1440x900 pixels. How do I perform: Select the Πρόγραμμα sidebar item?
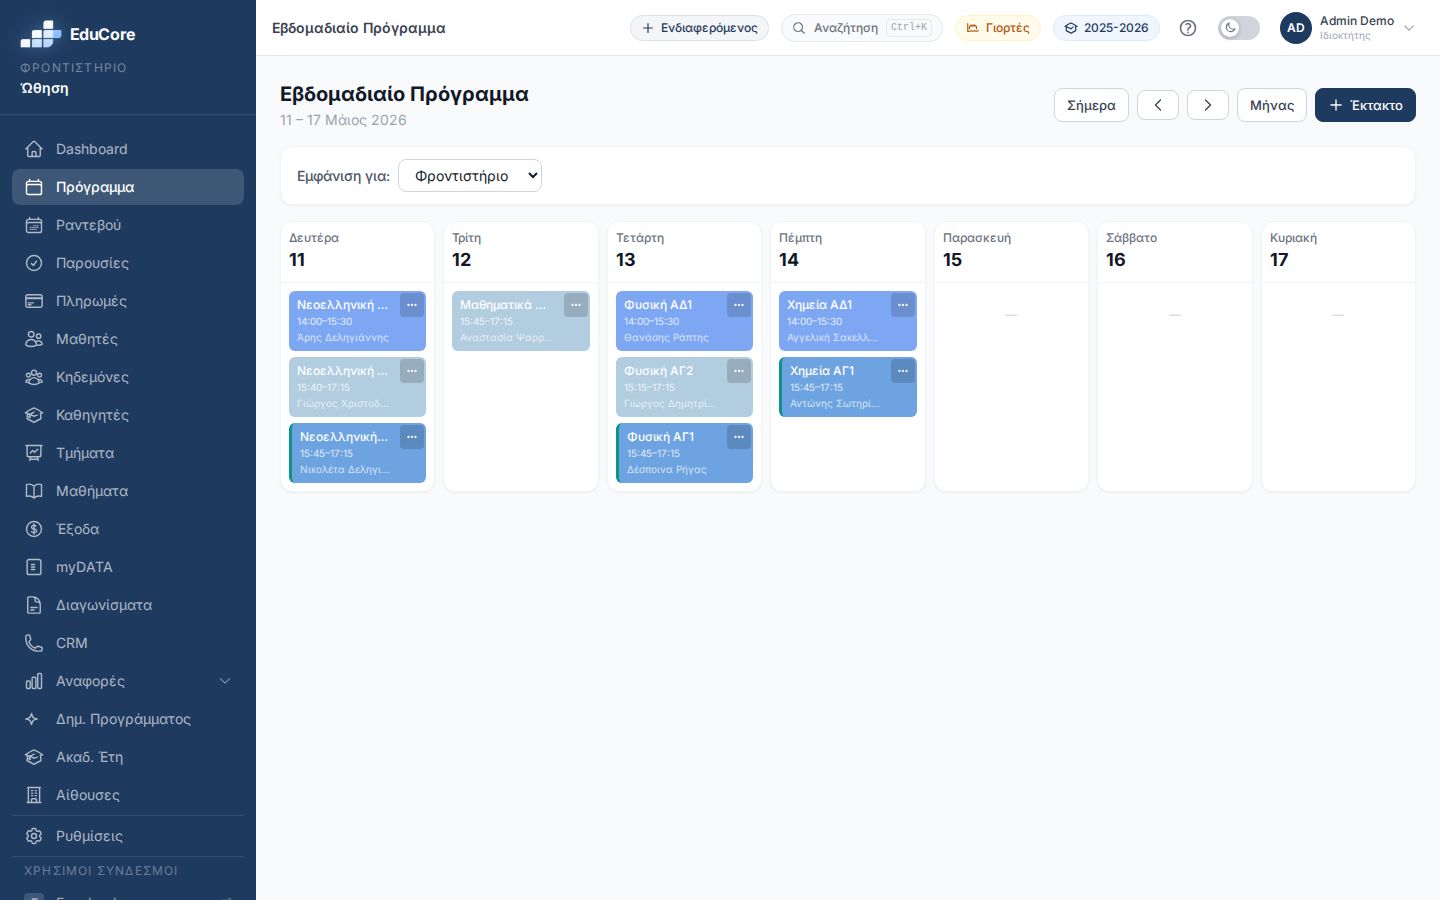[128, 187]
